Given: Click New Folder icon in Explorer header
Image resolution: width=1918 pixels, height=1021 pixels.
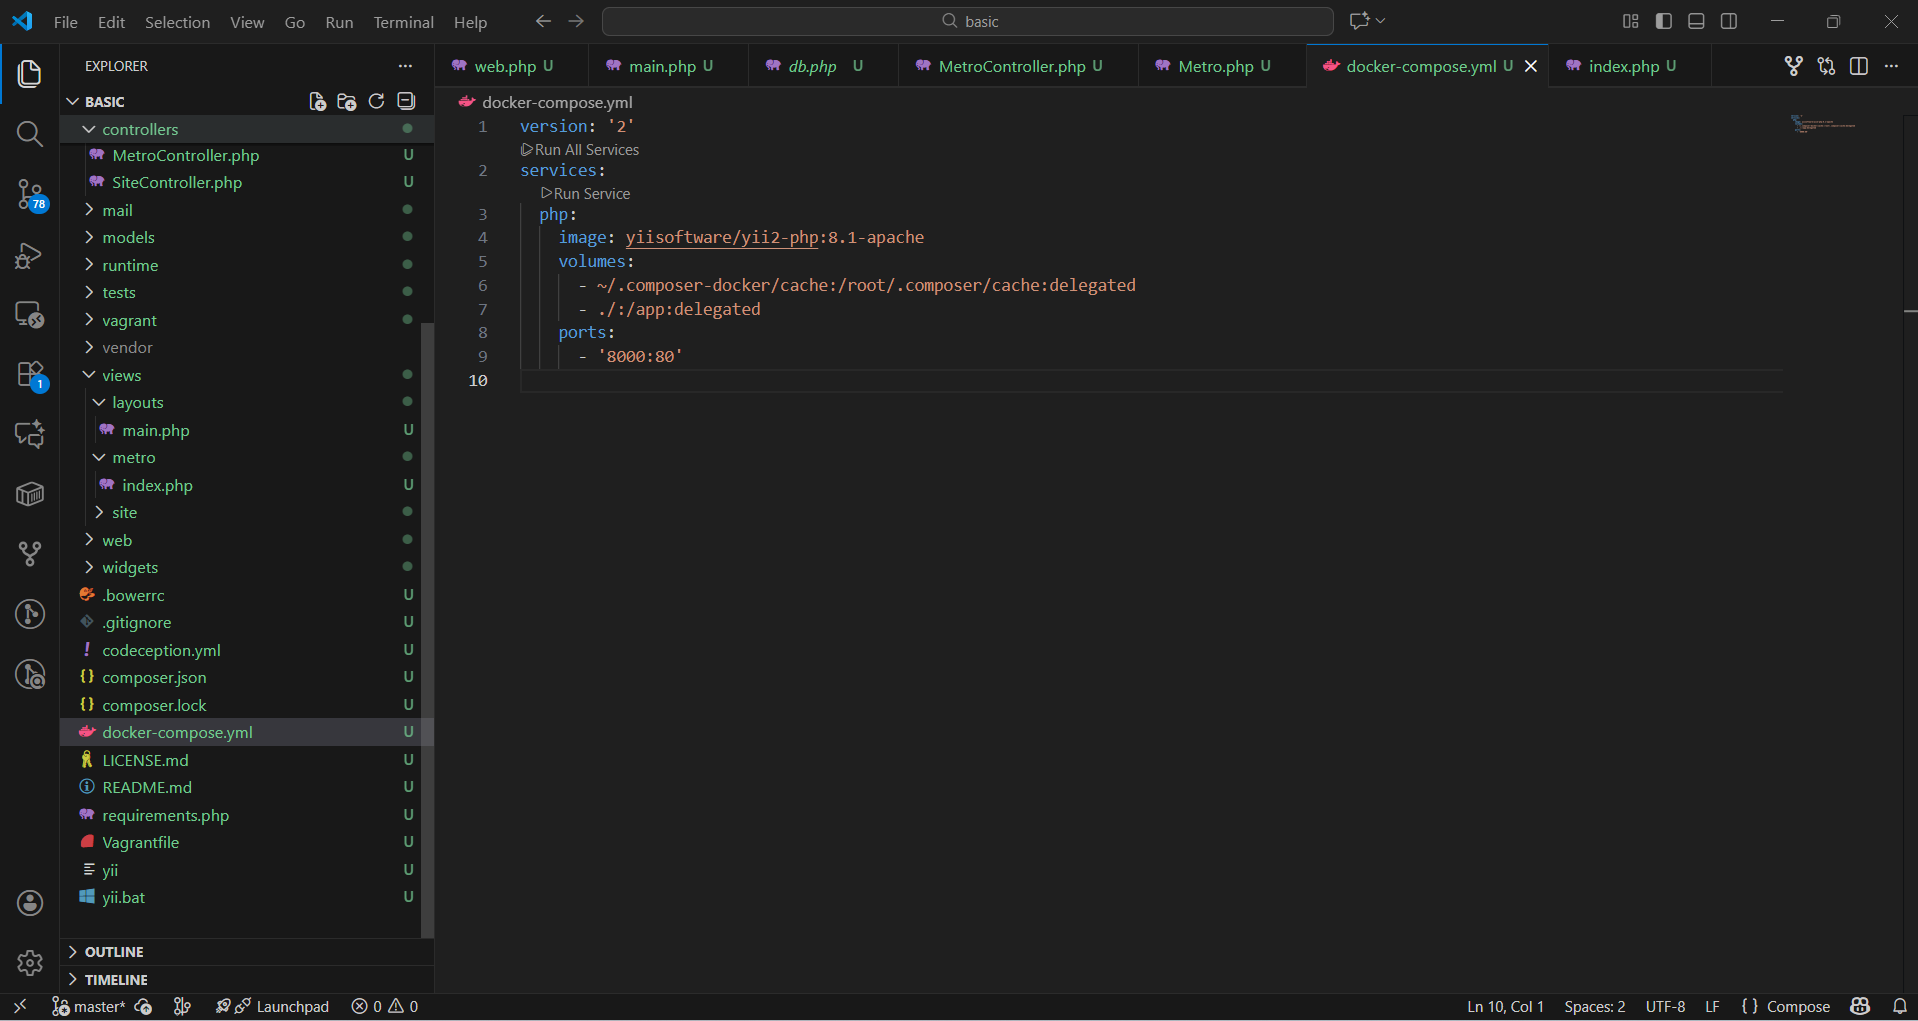Looking at the screenshot, I should 347,102.
